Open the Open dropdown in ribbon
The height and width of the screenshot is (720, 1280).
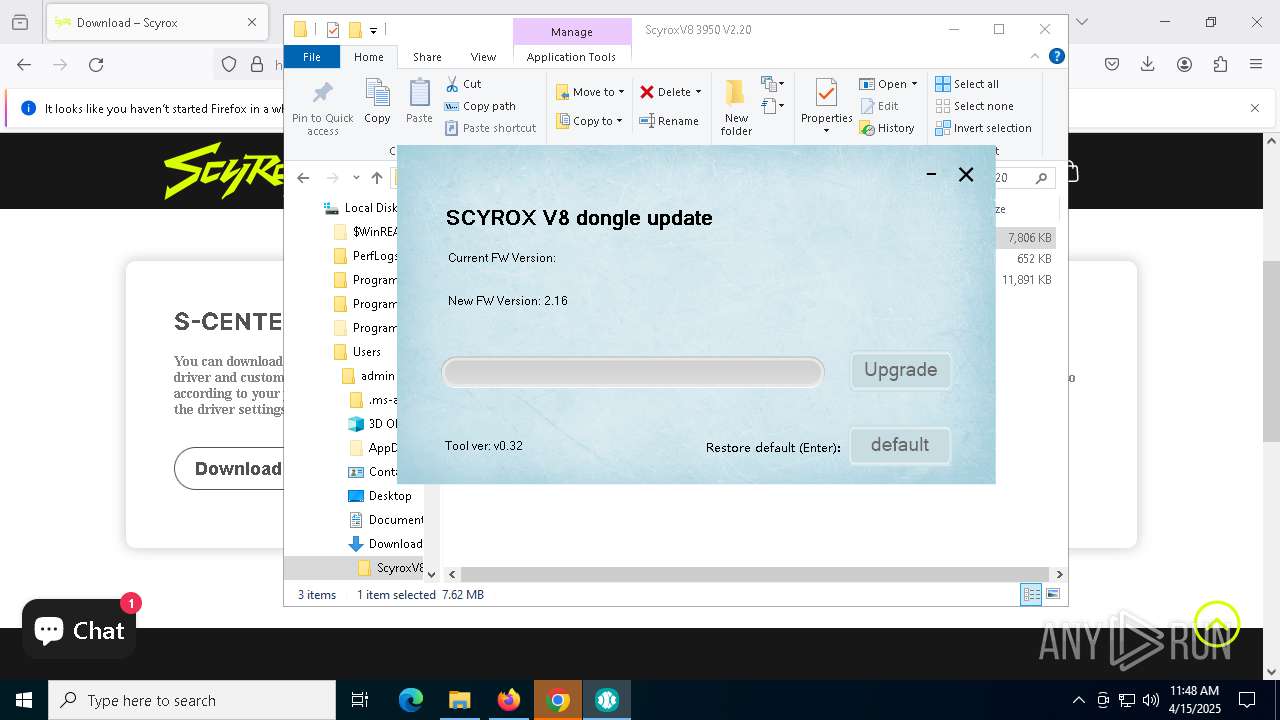[x=888, y=84]
